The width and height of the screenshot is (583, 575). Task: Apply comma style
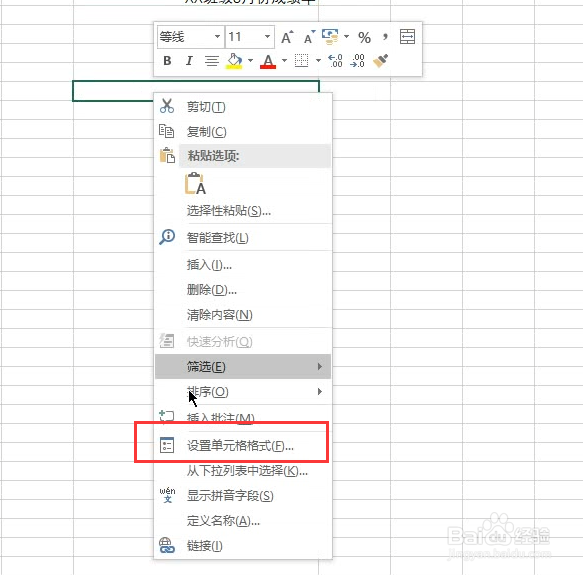[385, 37]
